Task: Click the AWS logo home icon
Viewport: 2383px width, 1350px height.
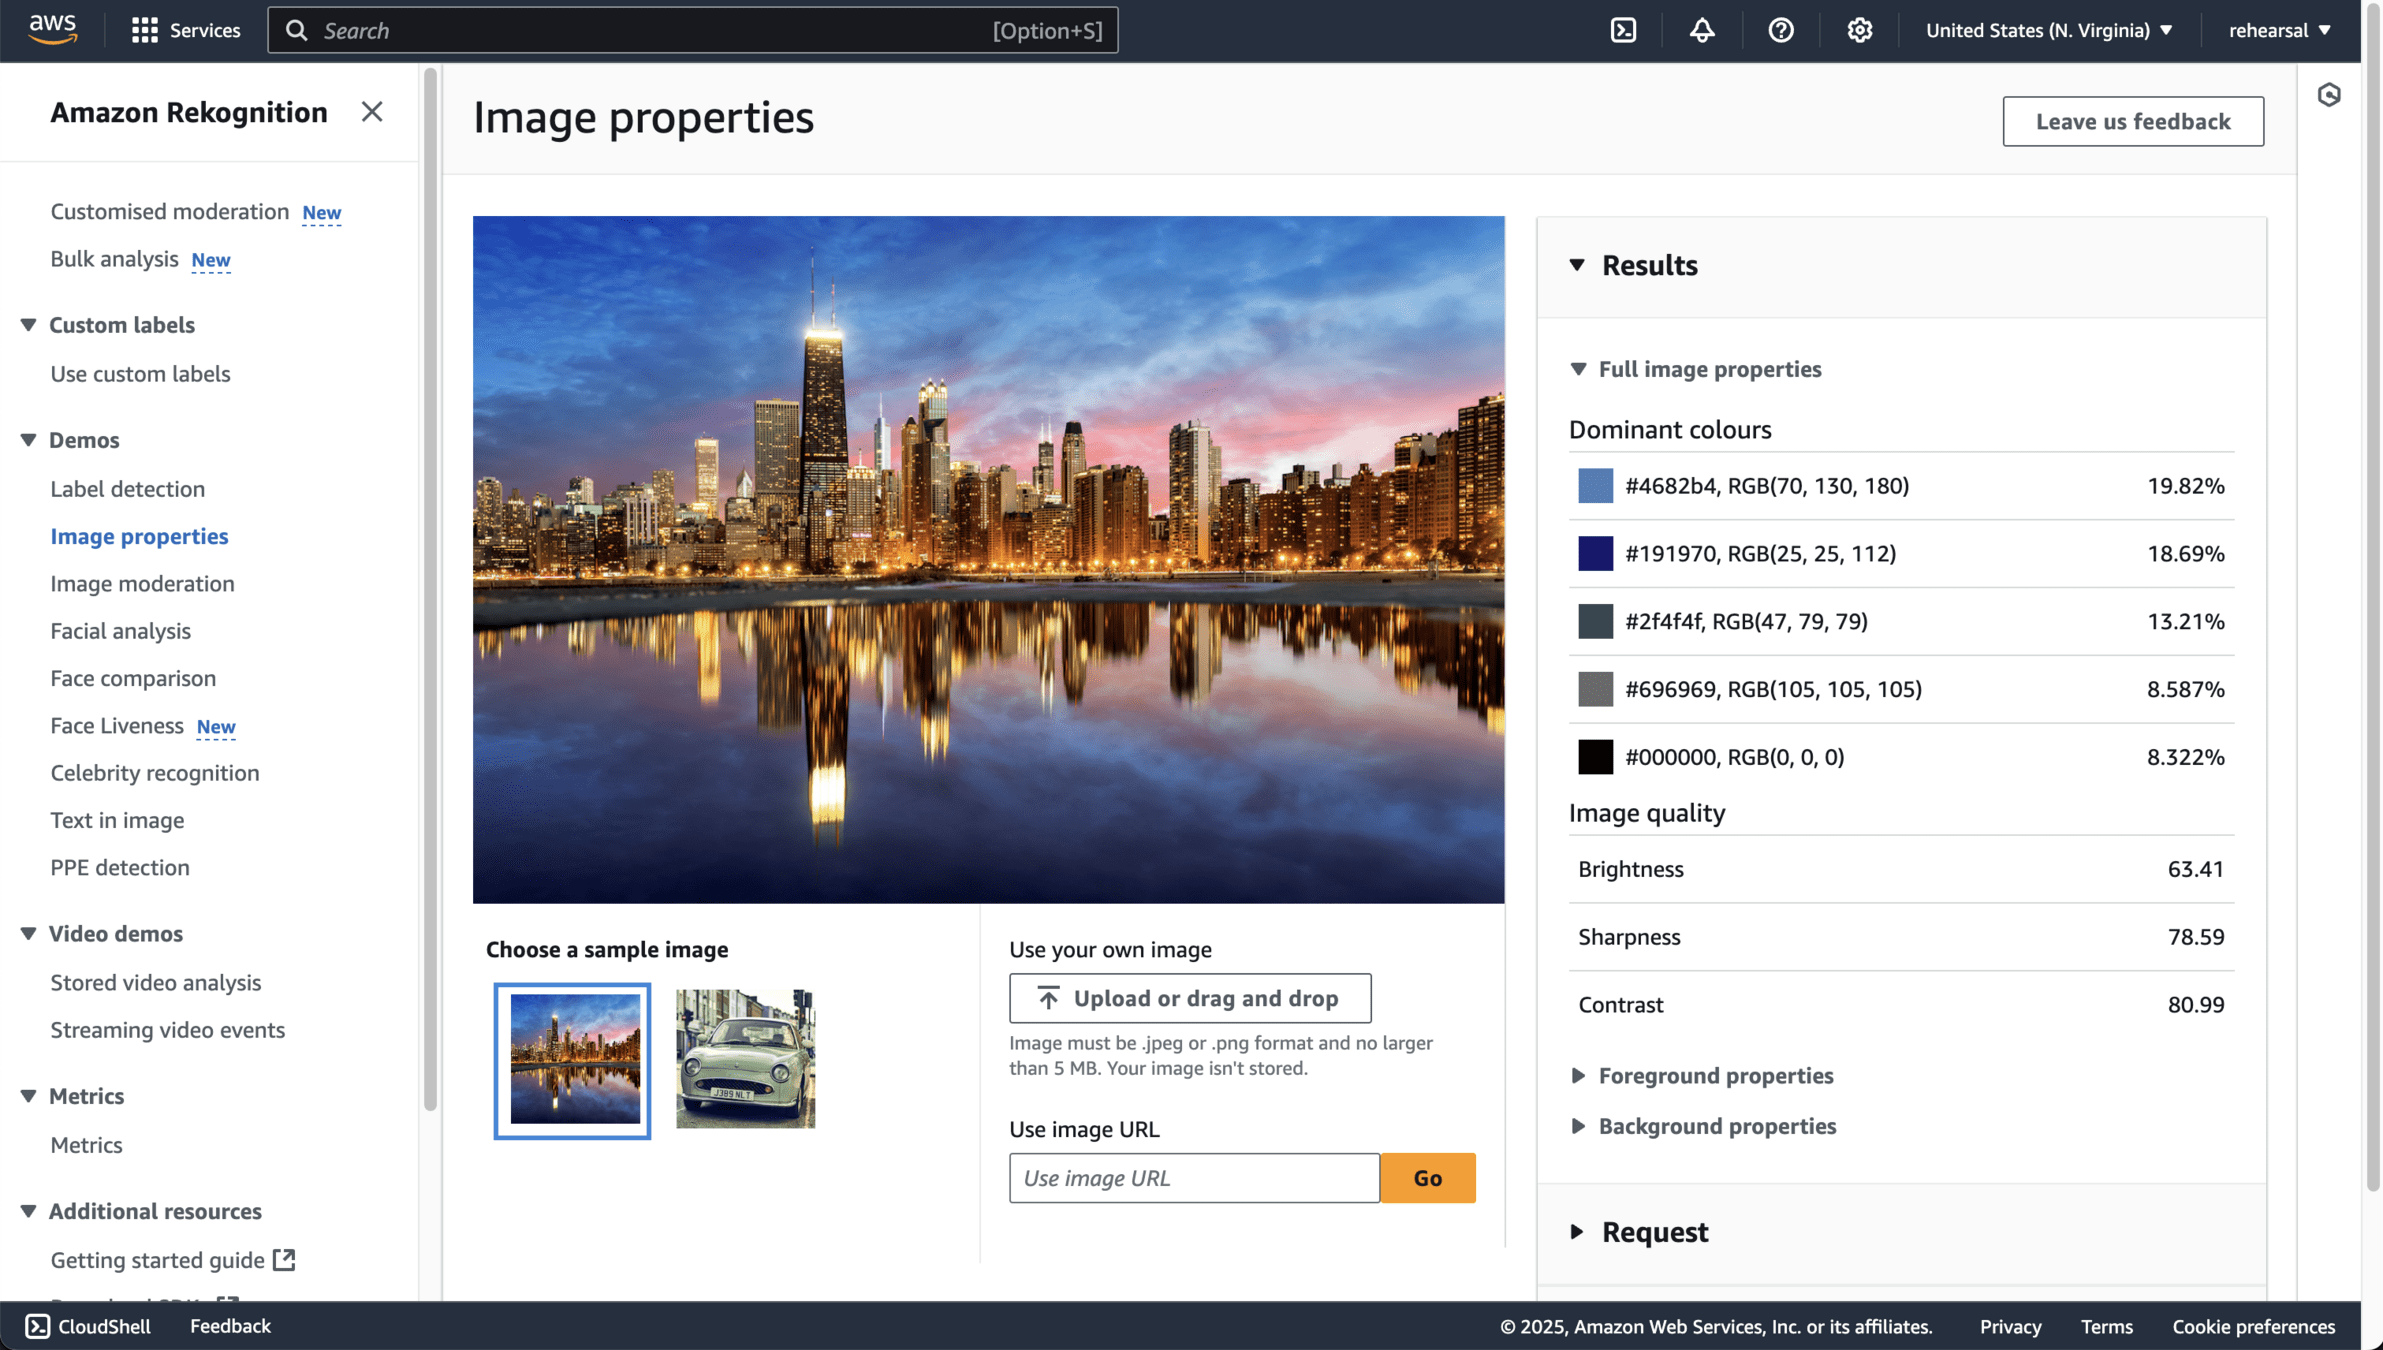Action: coord(52,29)
